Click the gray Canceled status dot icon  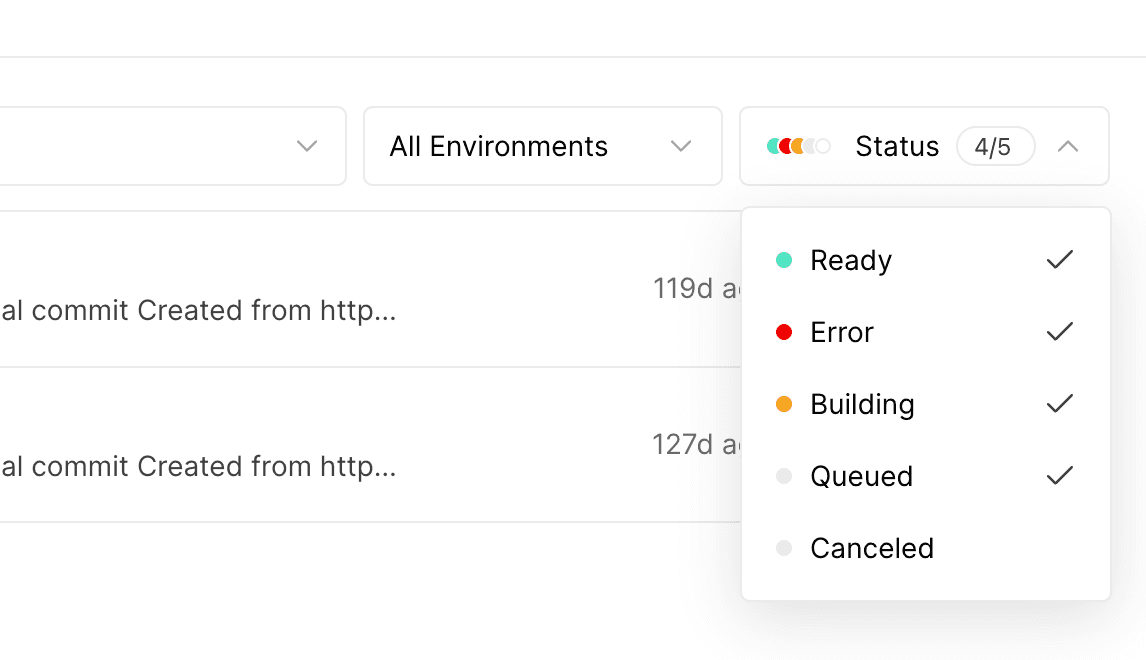(x=784, y=548)
